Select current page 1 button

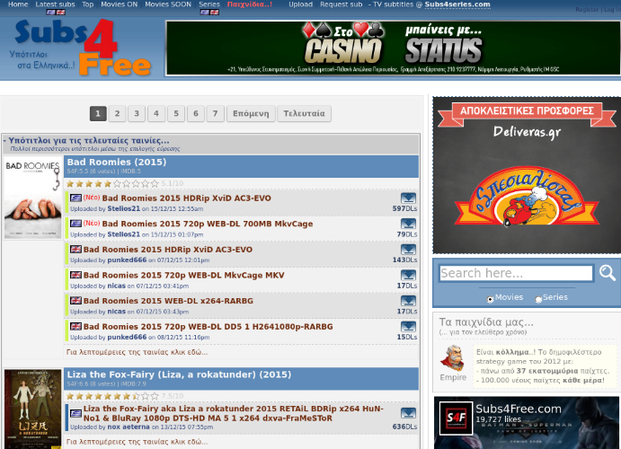(x=98, y=114)
